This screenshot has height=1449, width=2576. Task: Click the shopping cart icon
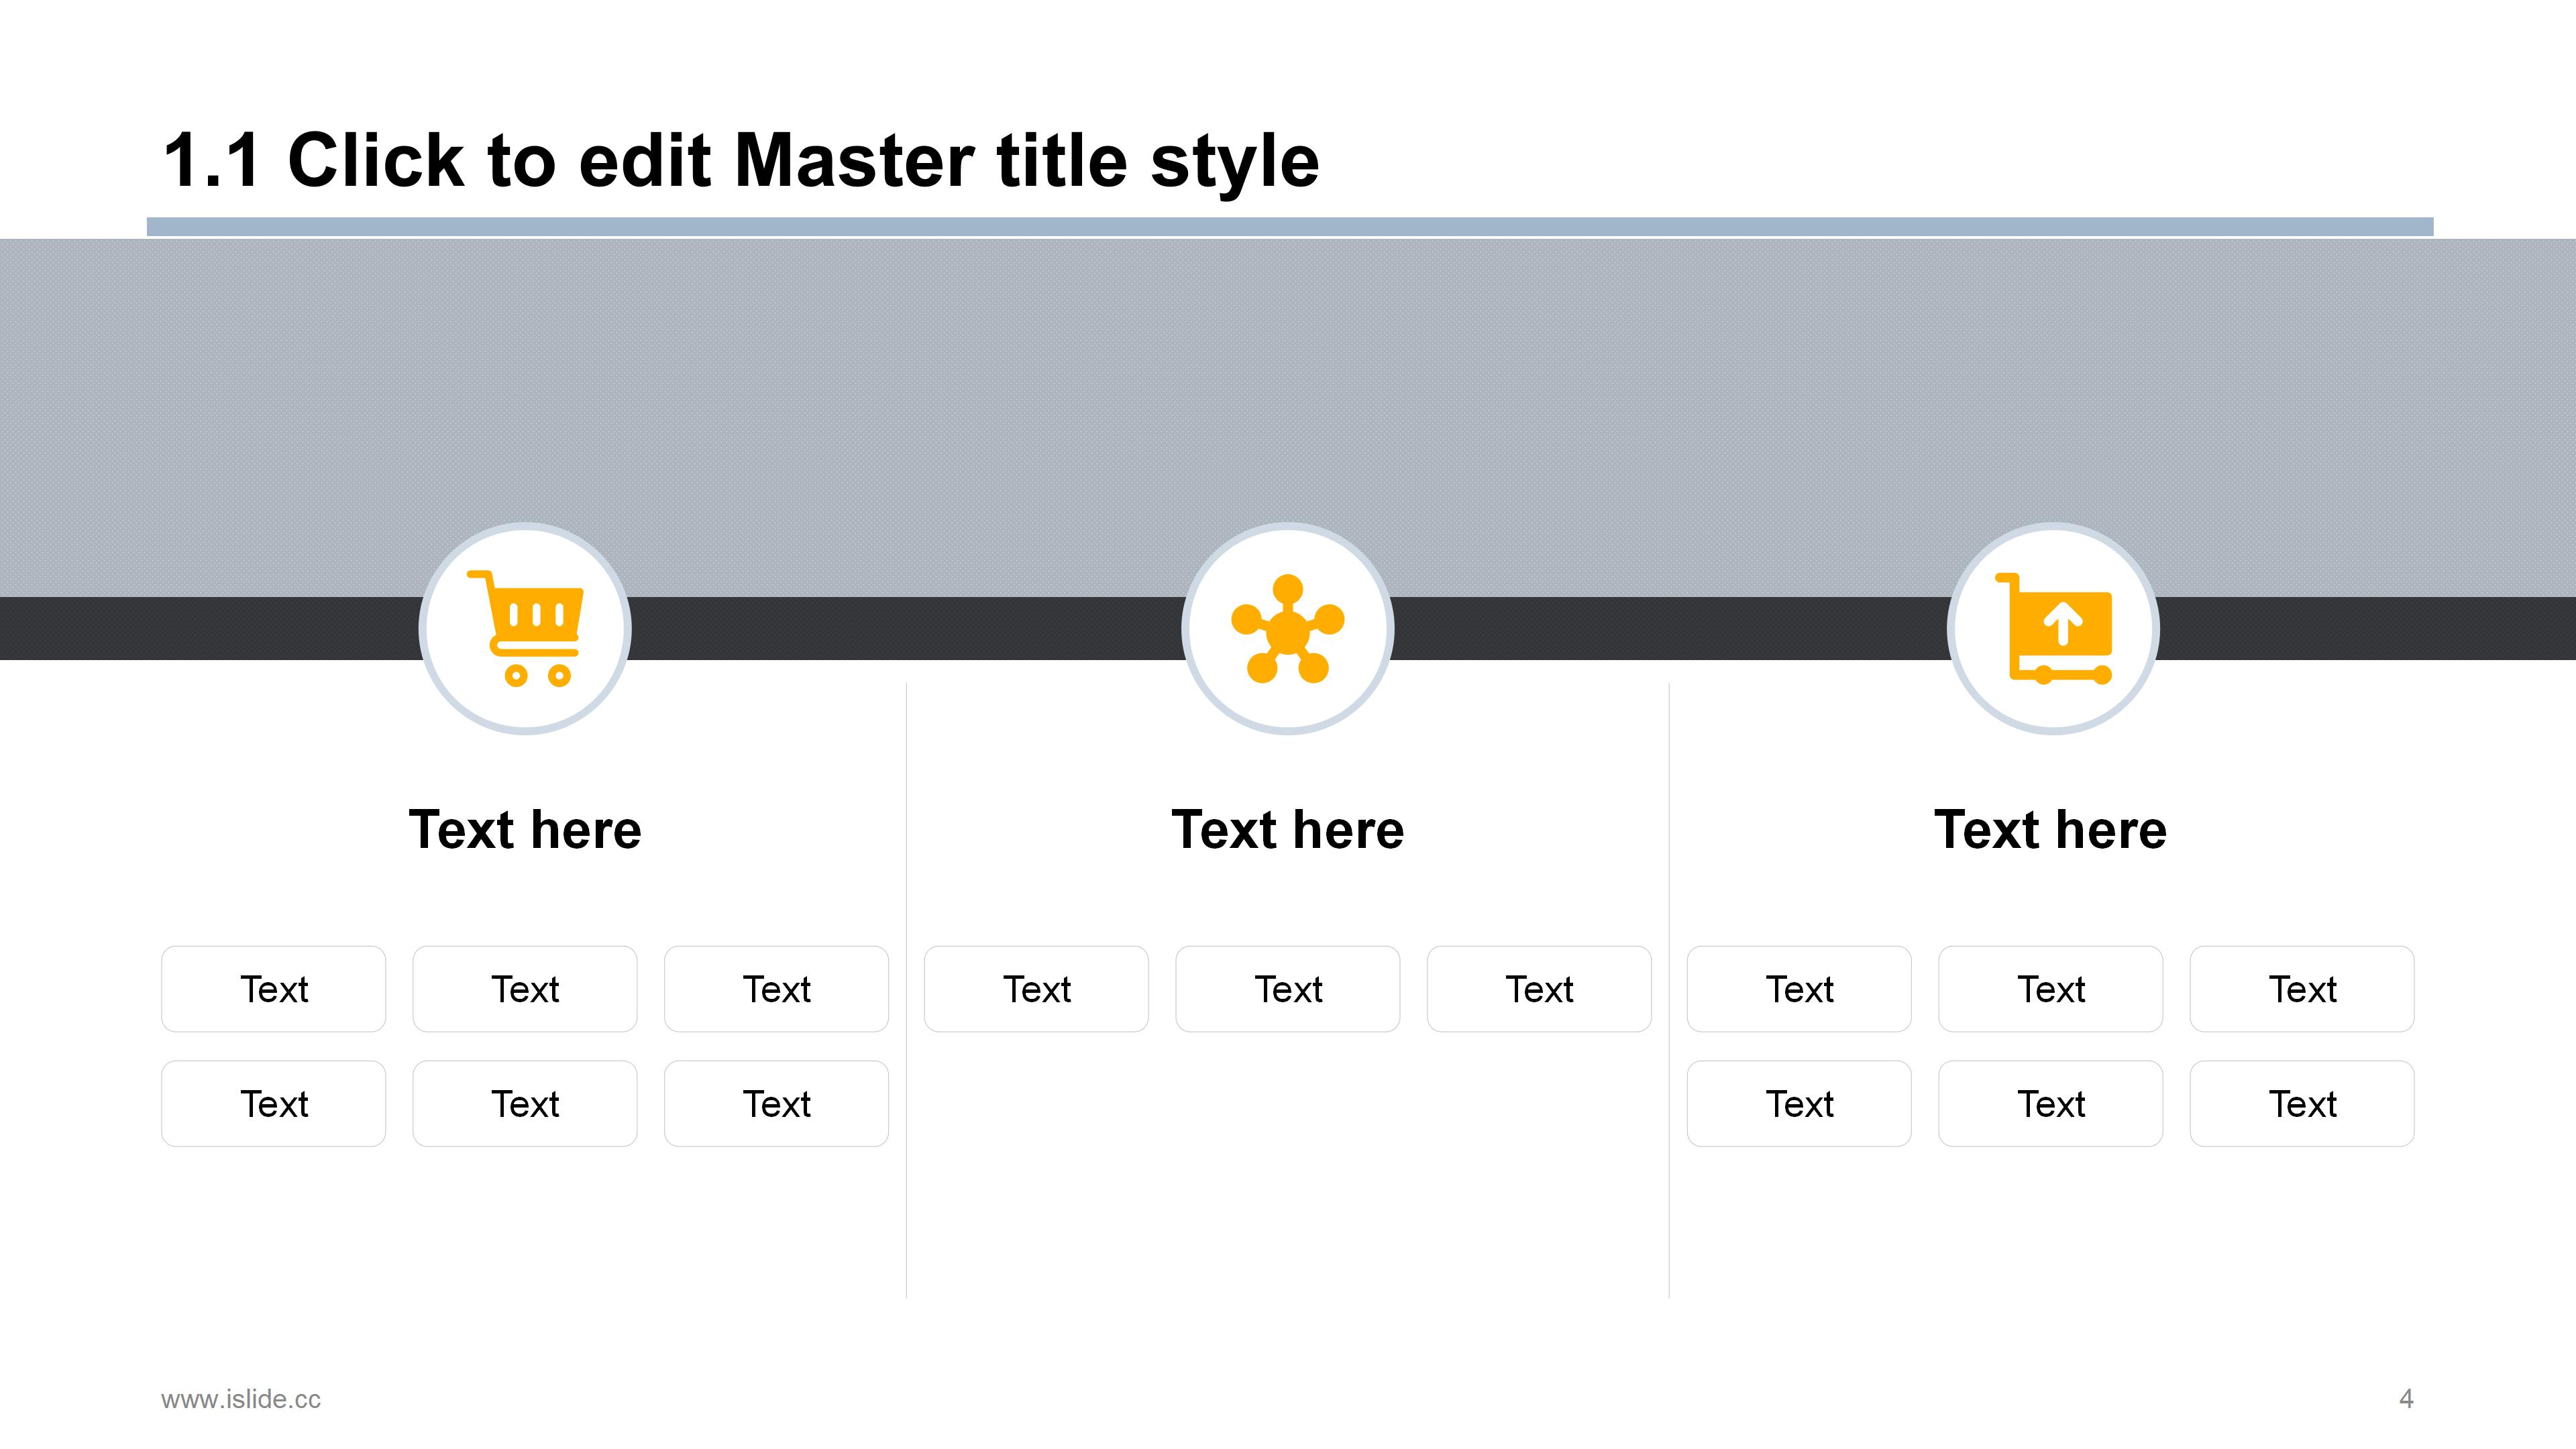[x=525, y=628]
